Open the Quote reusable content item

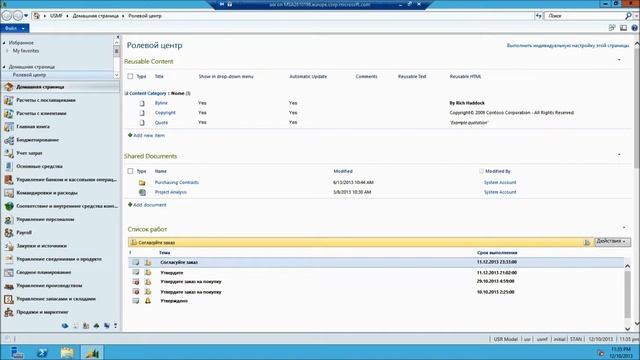(161, 122)
